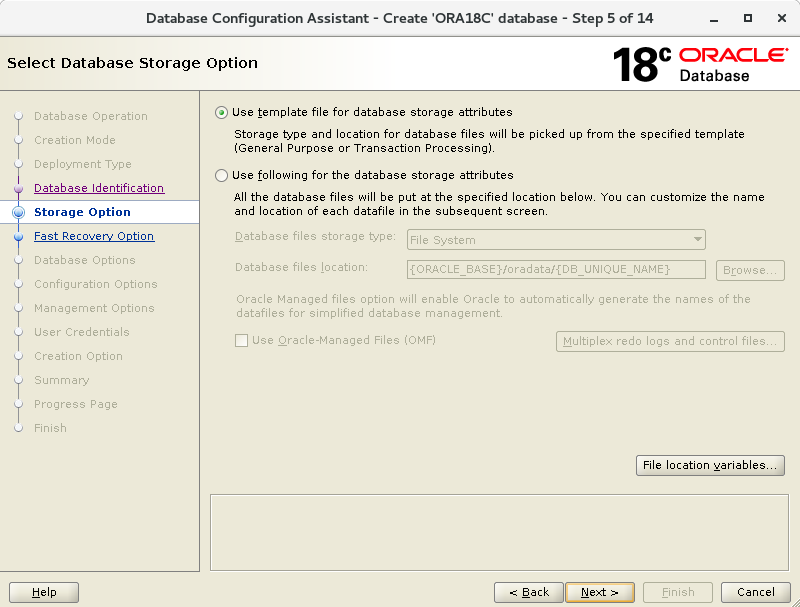Open File location variables dialog
This screenshot has height=607, width=800.
(x=710, y=465)
